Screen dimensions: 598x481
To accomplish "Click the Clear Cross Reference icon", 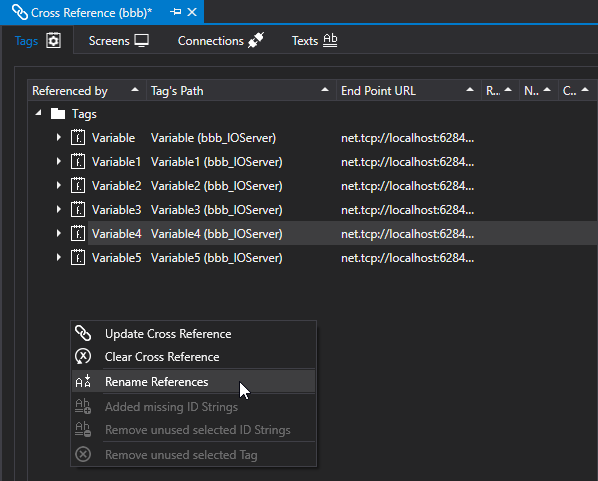I will [x=83, y=357].
